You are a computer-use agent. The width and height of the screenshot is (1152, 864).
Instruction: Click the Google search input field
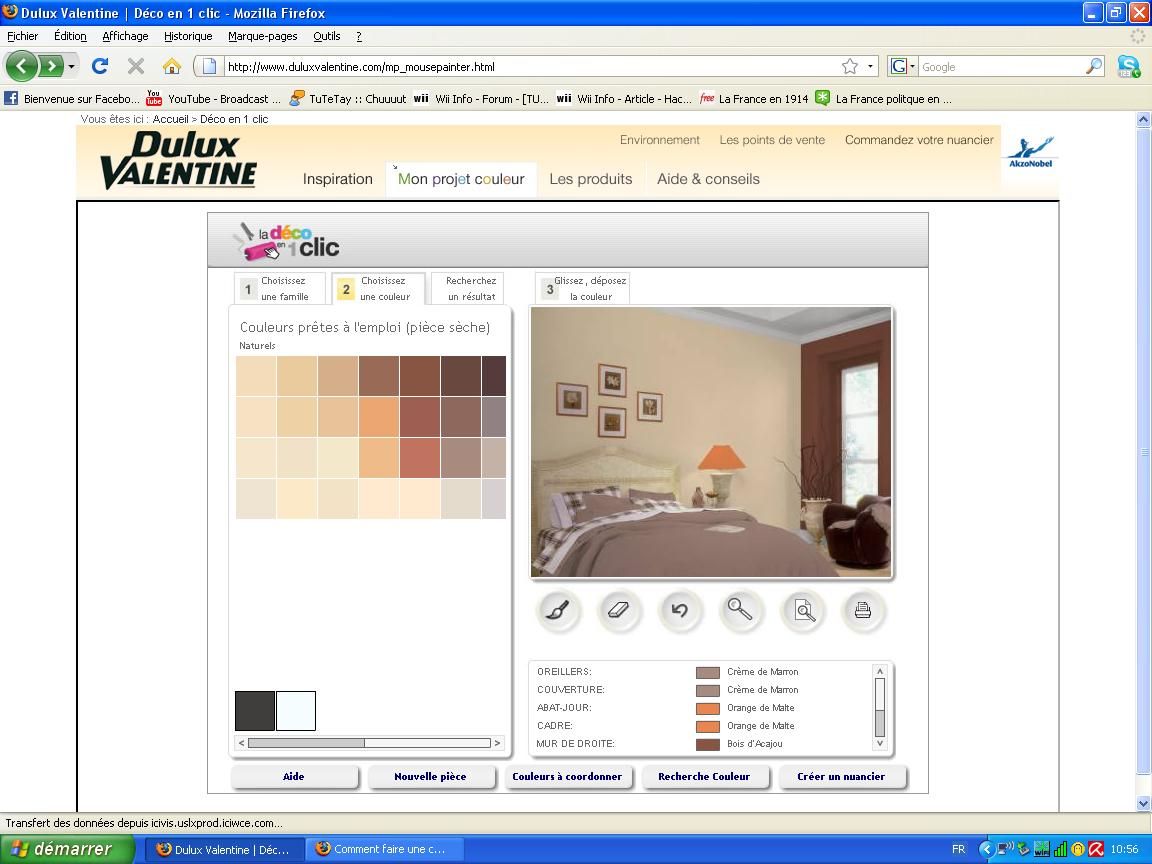pyautogui.click(x=1000, y=67)
